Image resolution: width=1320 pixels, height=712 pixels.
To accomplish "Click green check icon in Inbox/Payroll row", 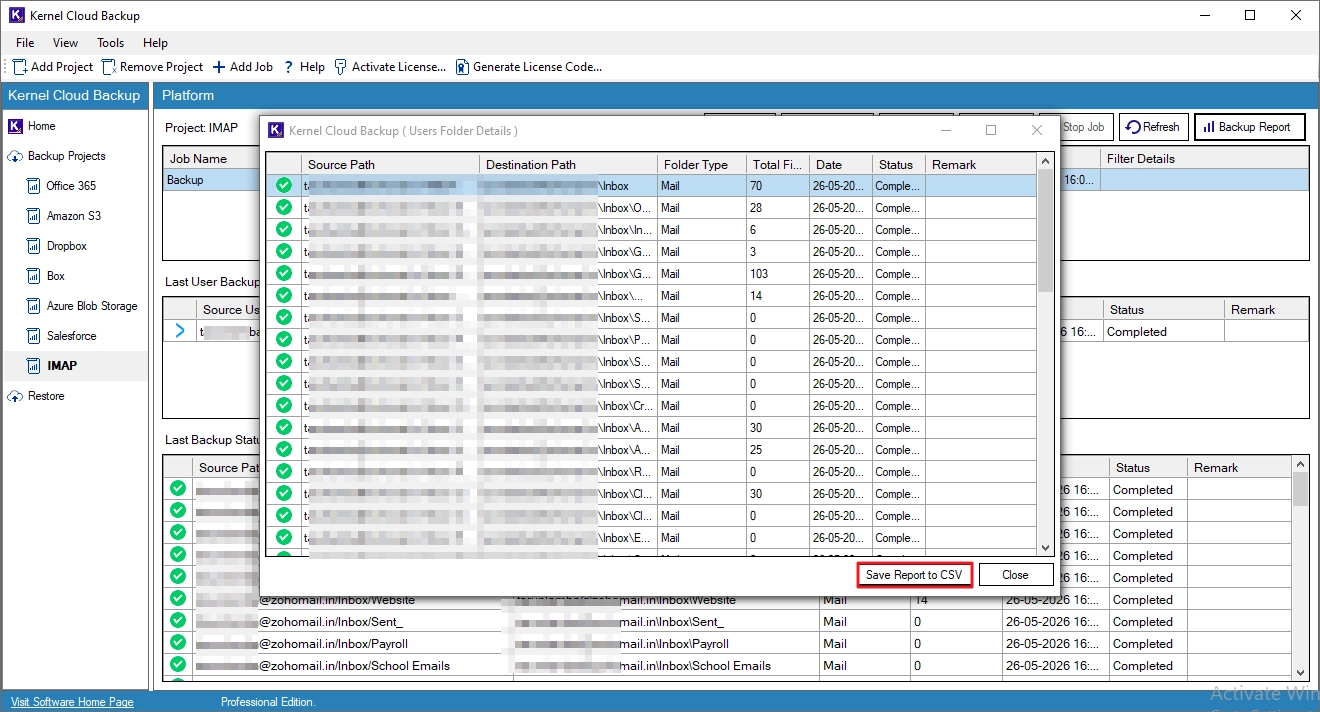I will [x=178, y=642].
